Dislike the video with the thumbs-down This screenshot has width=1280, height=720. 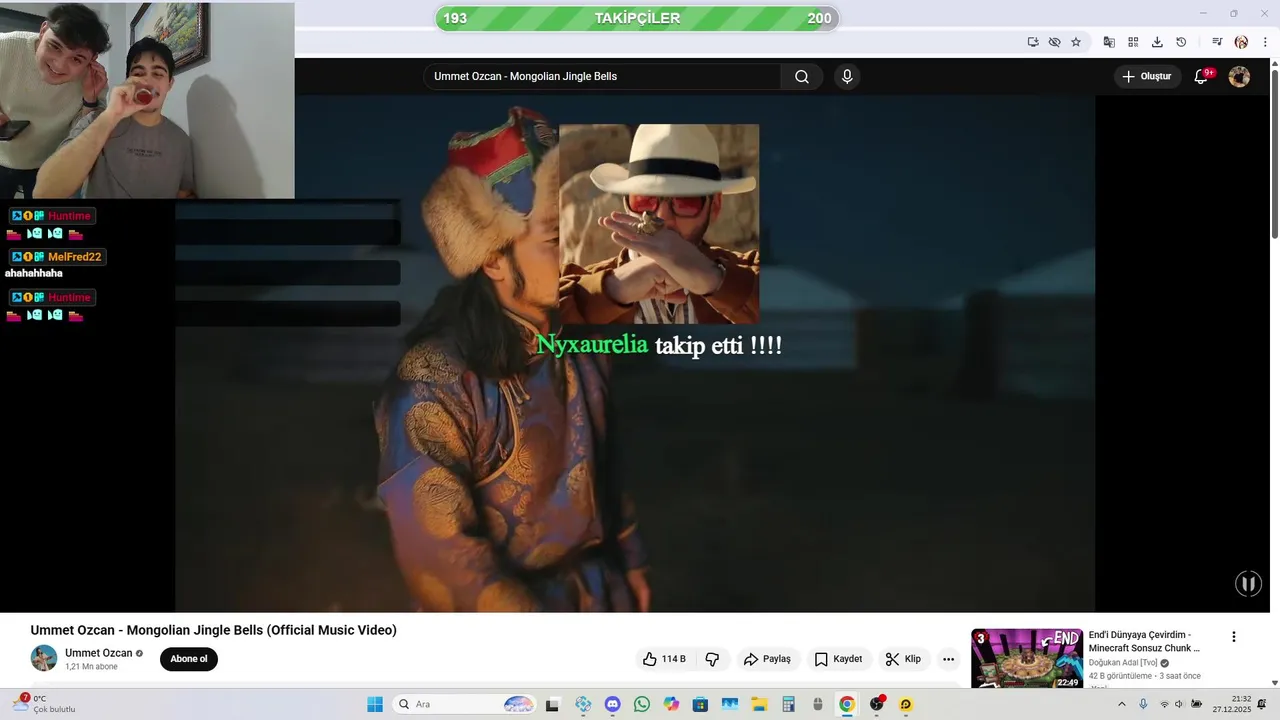pyautogui.click(x=712, y=659)
